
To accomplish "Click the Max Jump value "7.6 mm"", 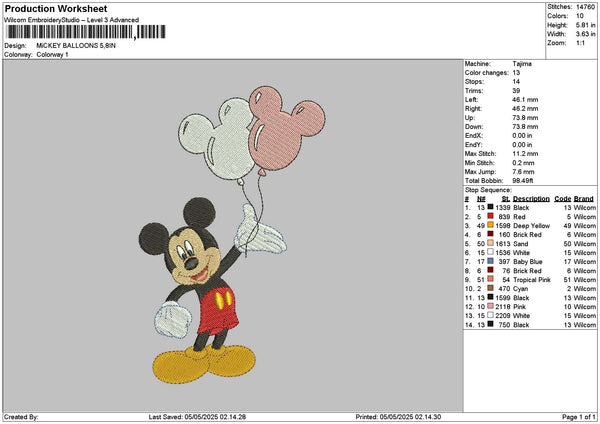I will [x=523, y=172].
